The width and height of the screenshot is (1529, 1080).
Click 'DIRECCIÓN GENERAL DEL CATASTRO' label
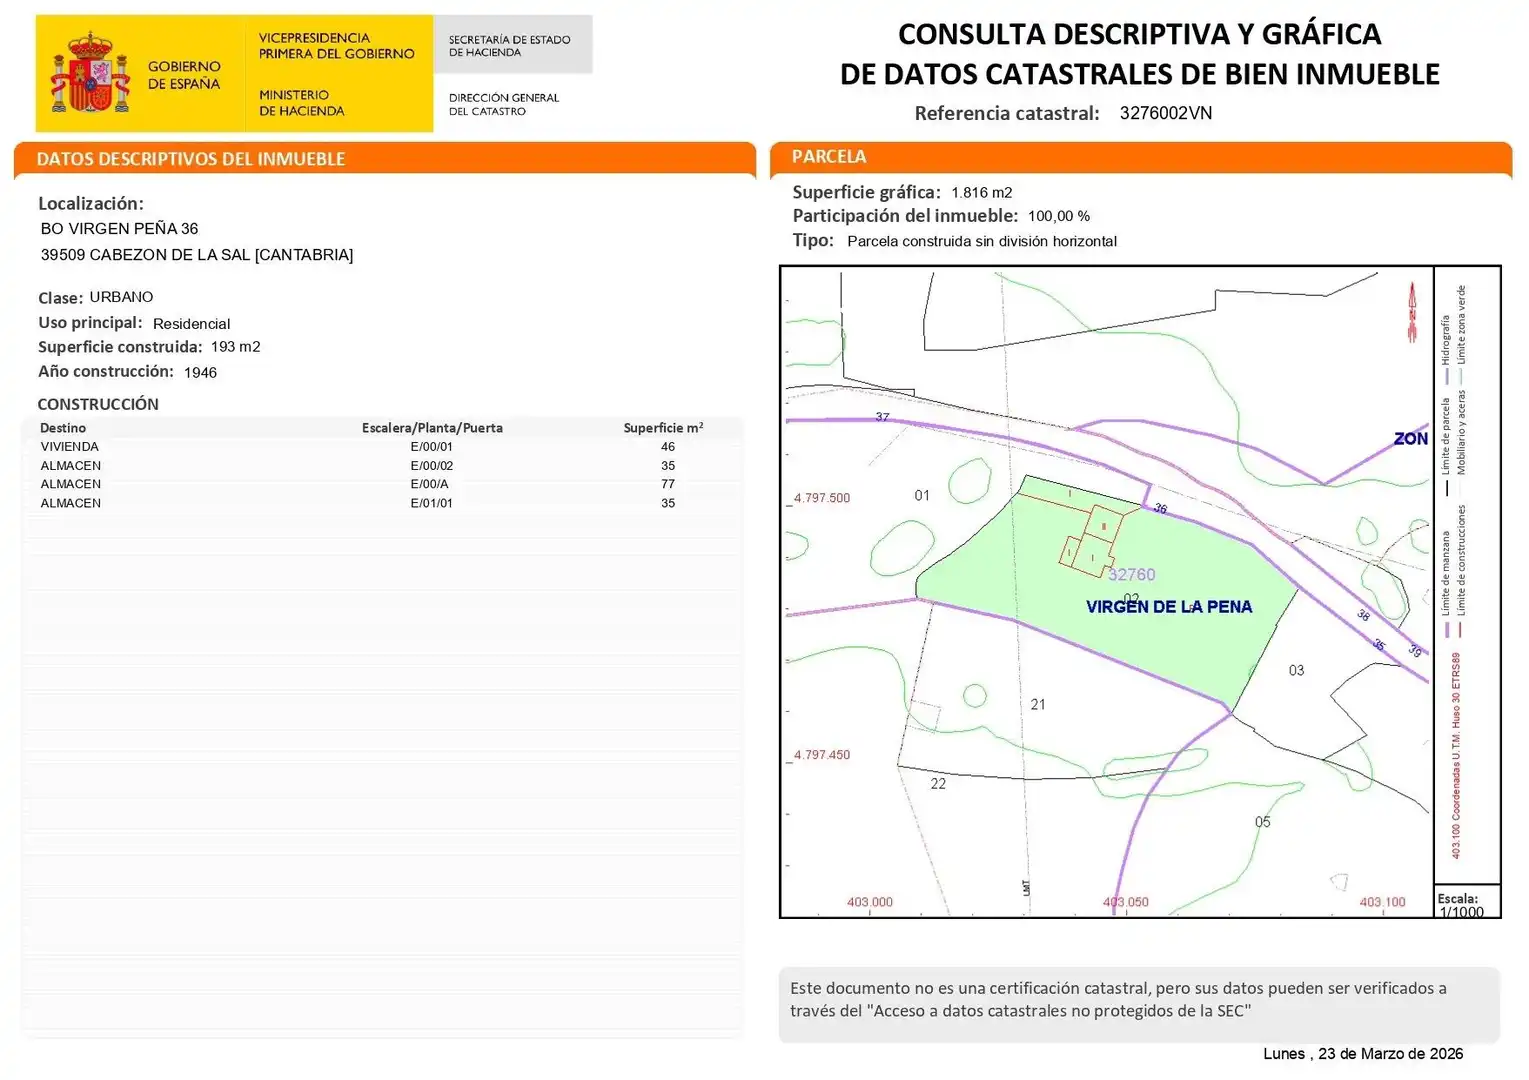pos(503,104)
